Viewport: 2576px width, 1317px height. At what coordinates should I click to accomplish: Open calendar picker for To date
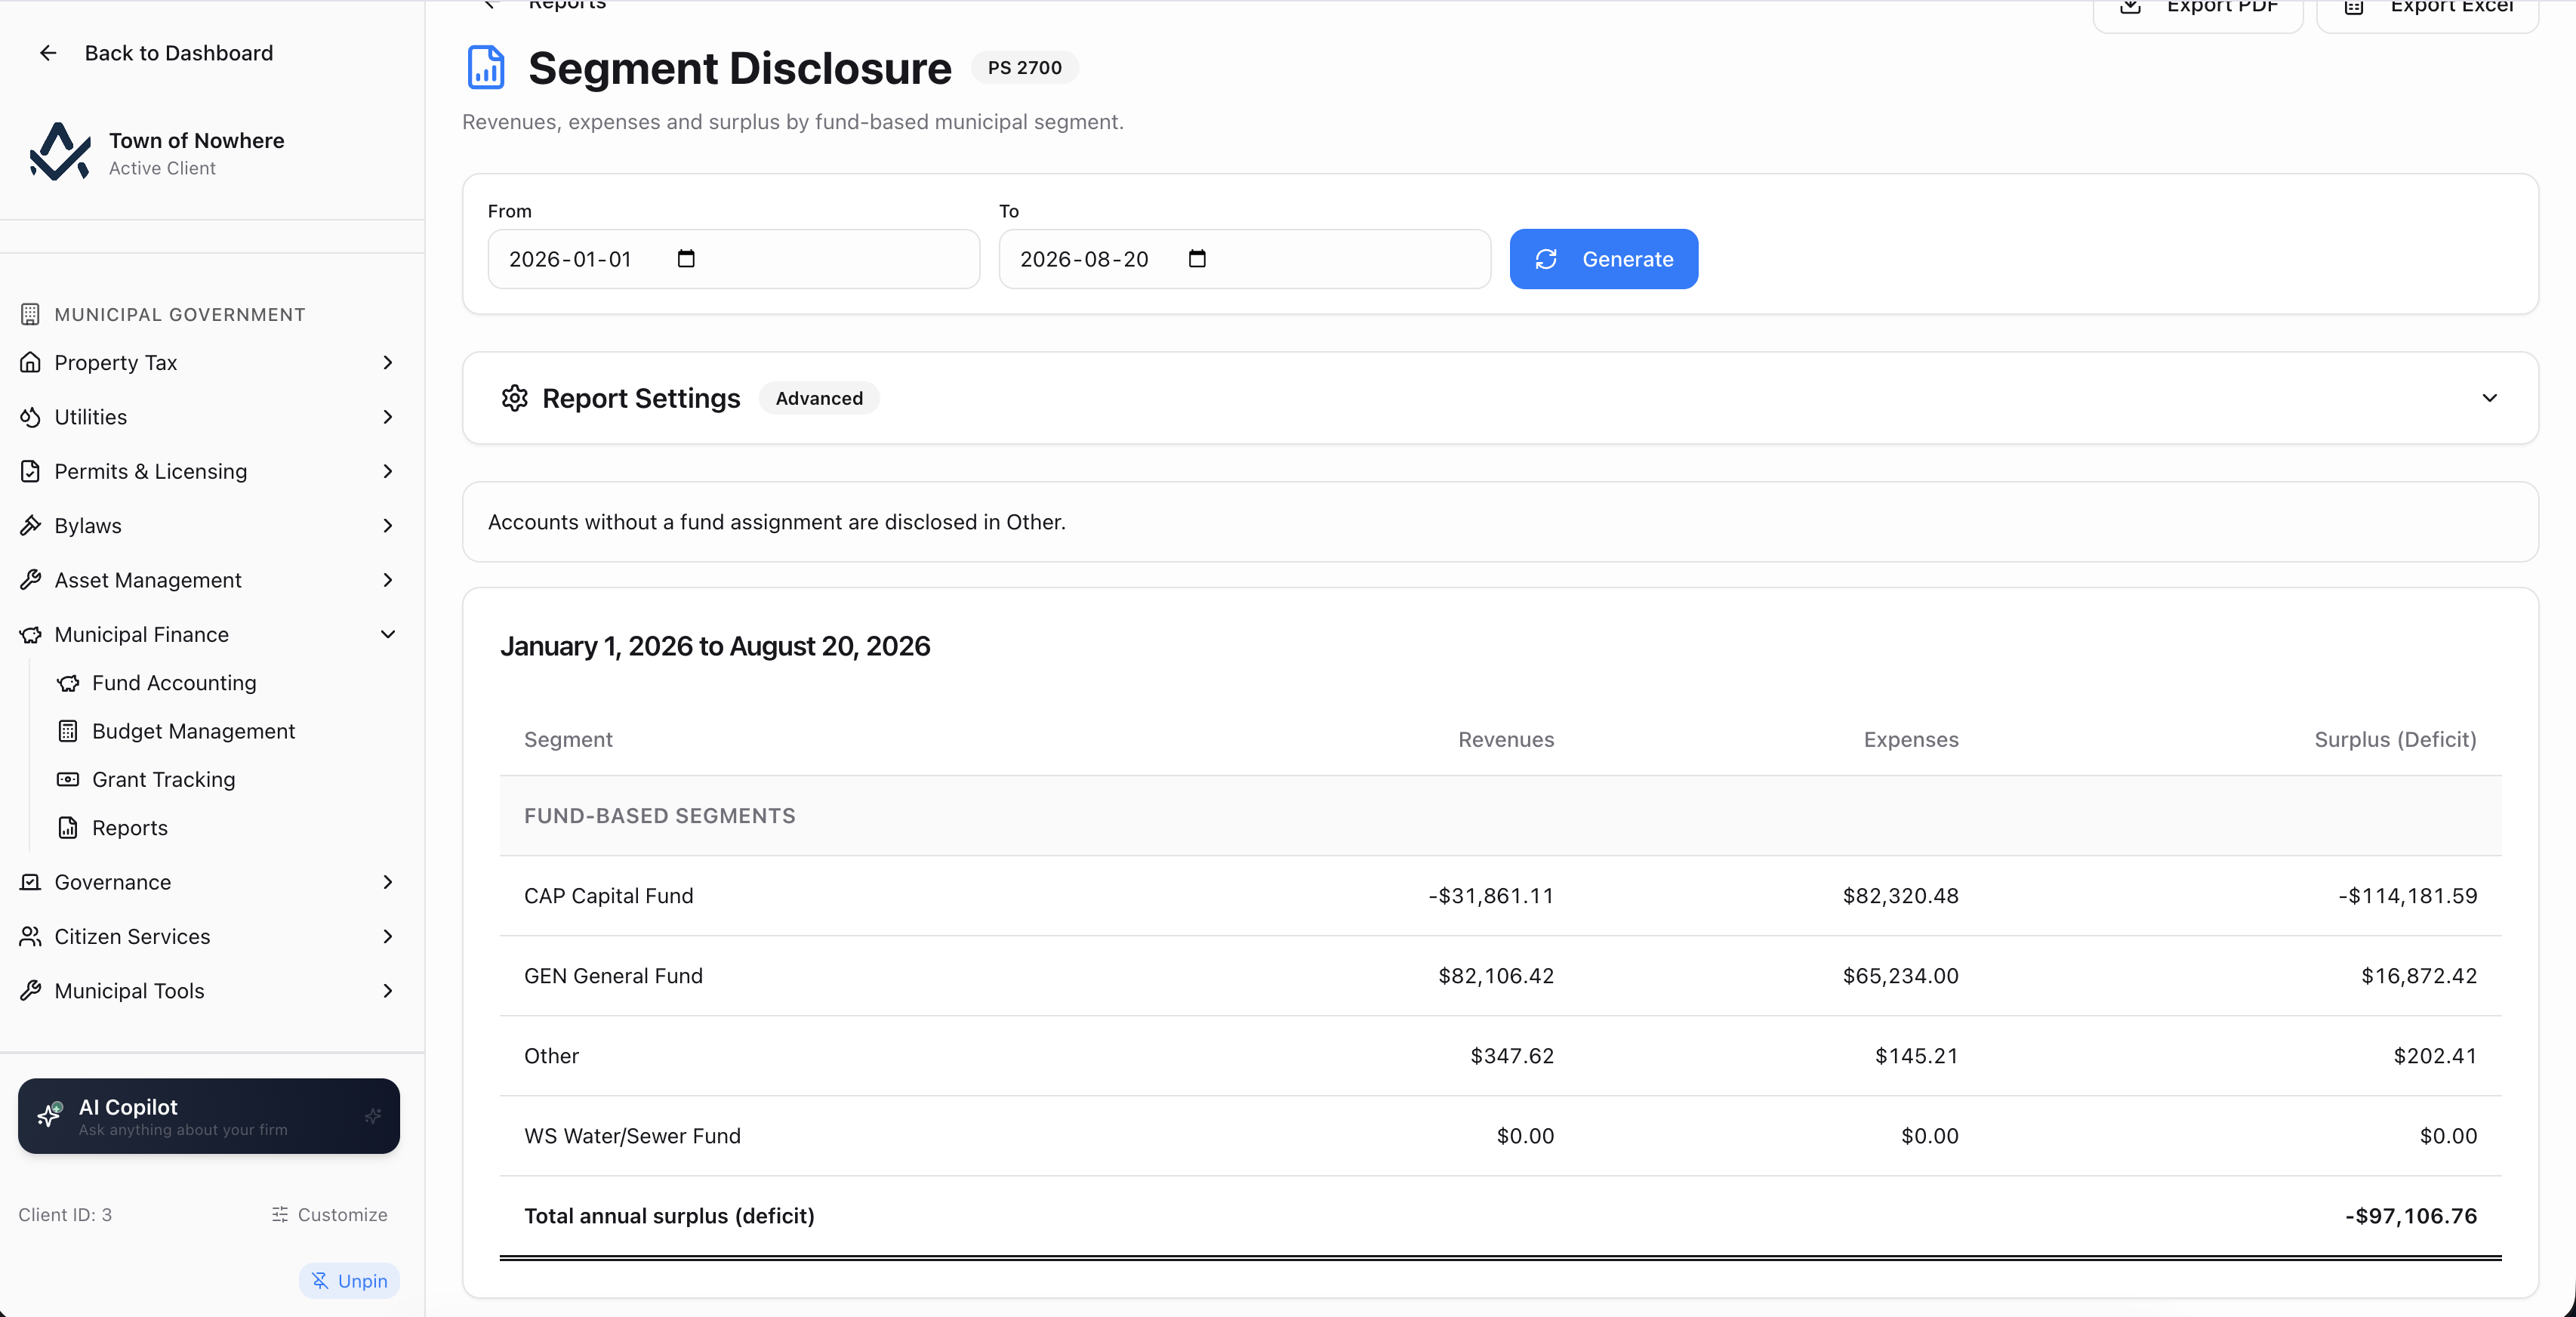click(x=1197, y=259)
